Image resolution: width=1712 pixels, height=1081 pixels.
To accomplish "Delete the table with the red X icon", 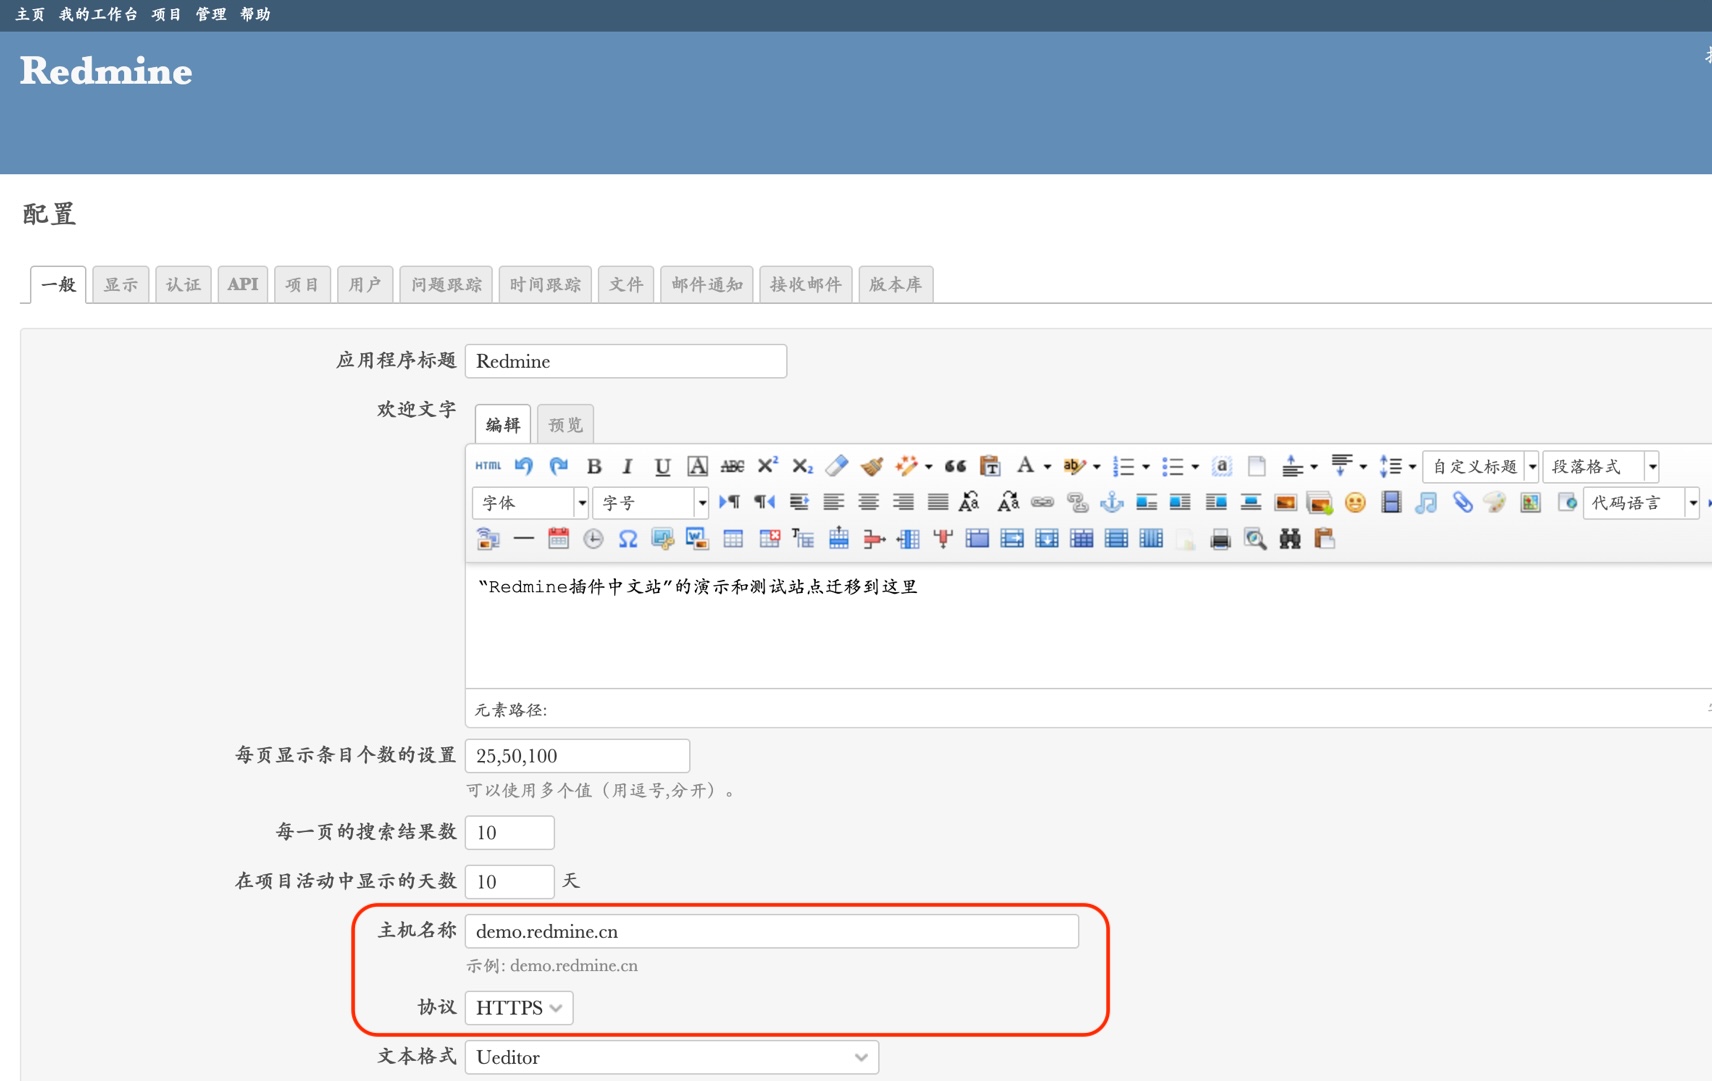I will (x=769, y=539).
